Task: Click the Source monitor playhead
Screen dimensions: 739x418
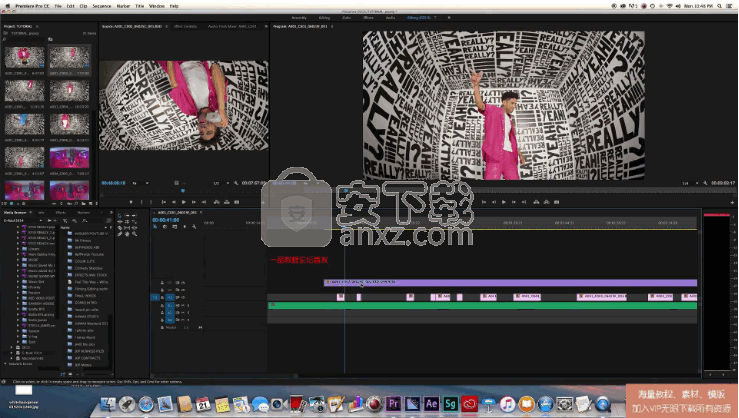Action: click(183, 191)
